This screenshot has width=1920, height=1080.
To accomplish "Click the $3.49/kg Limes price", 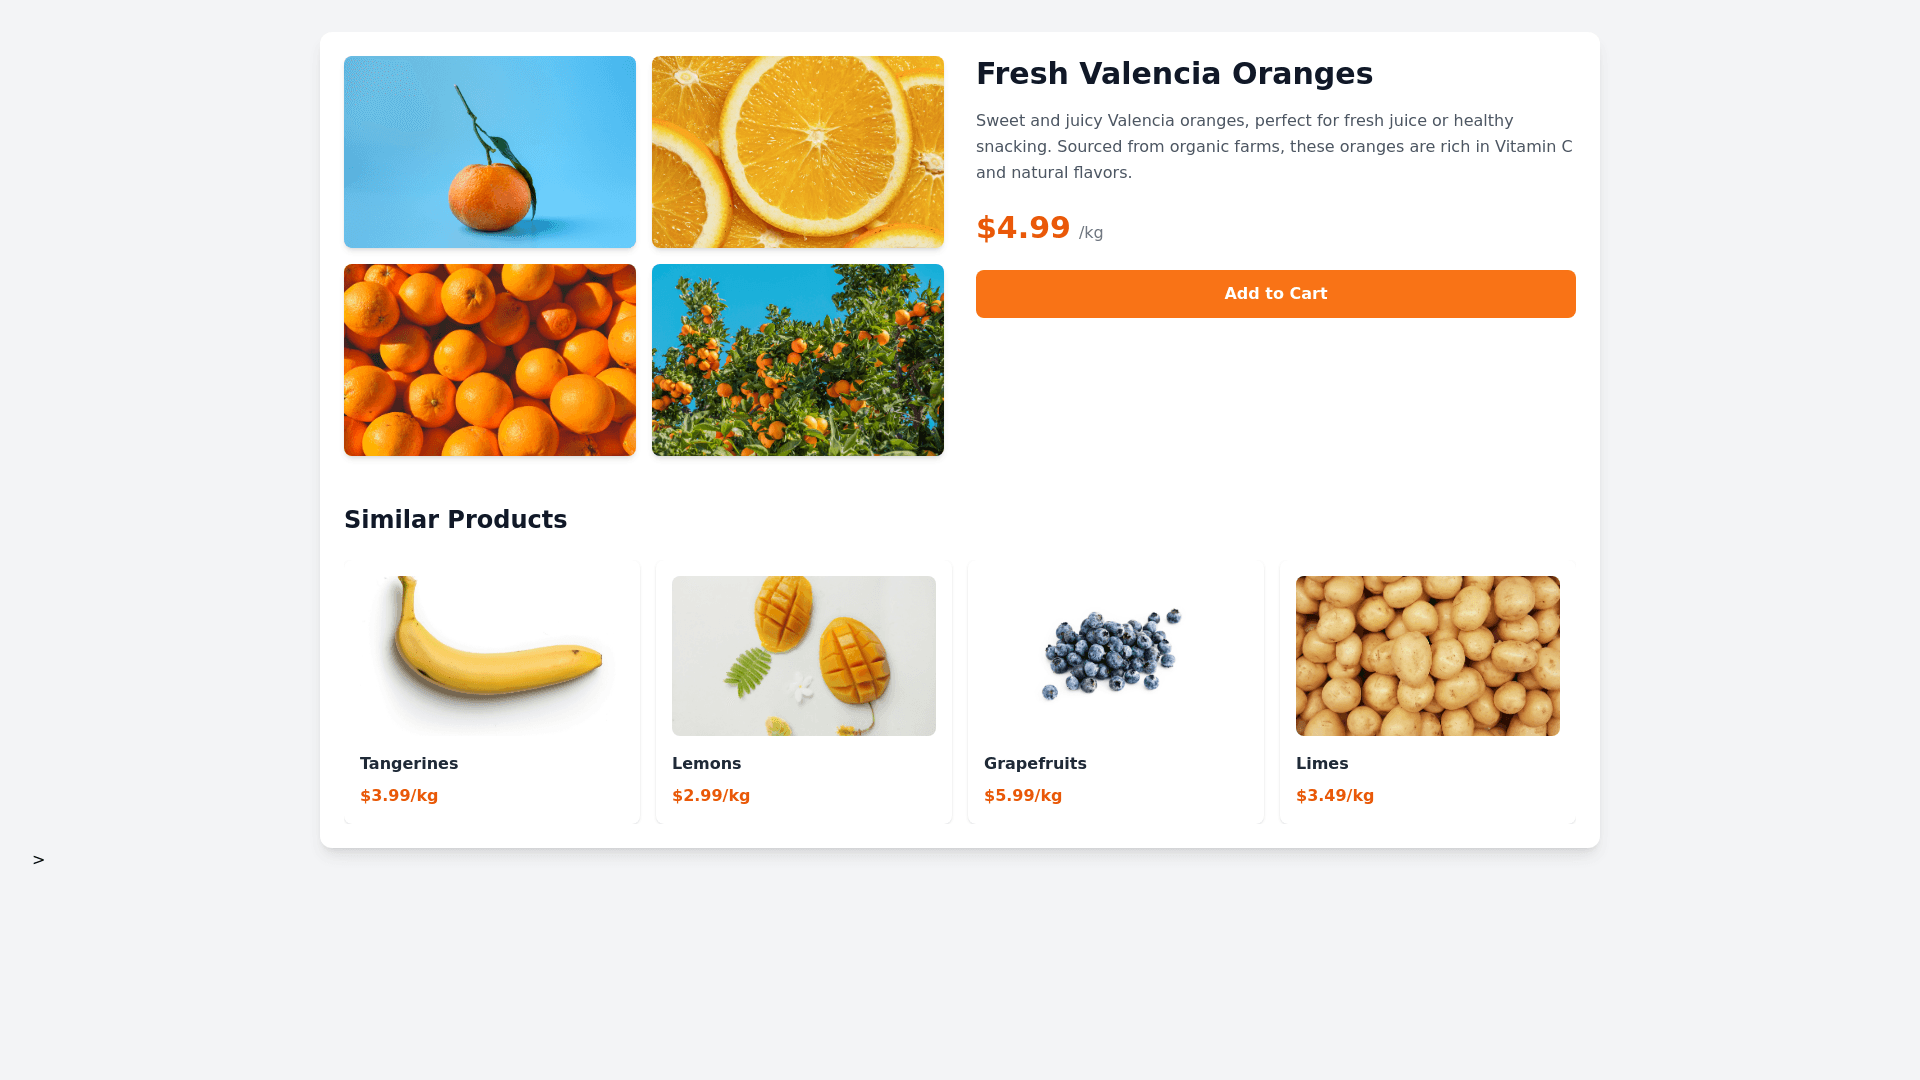I will [x=1335, y=796].
